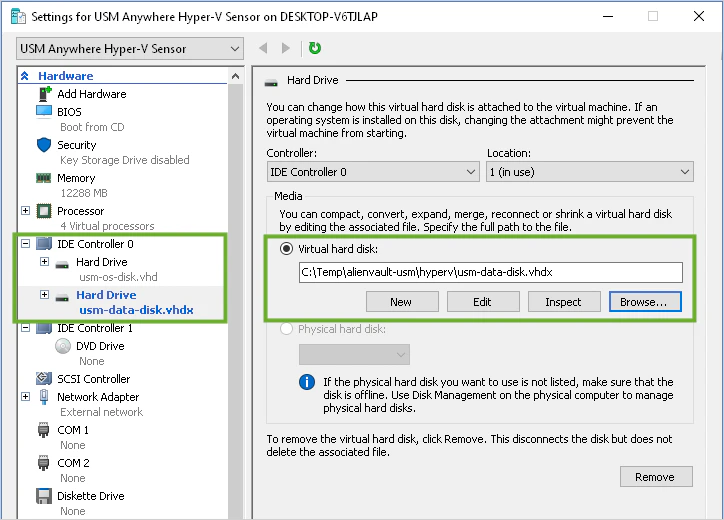Click the green Refresh icon in toolbar
The height and width of the screenshot is (520, 724).
pyautogui.click(x=314, y=48)
